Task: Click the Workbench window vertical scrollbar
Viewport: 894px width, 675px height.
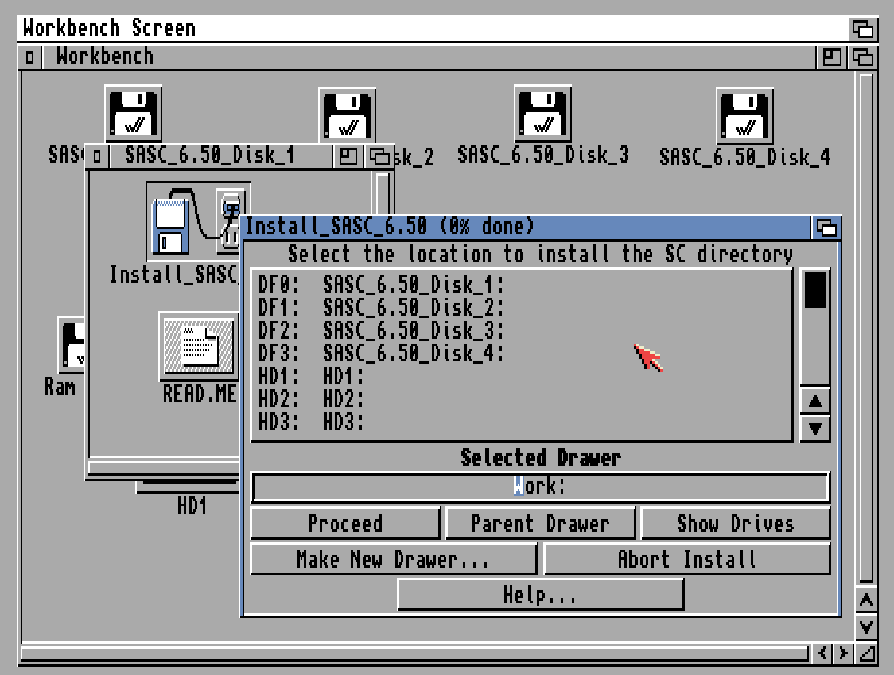Action: pyautogui.click(x=867, y=328)
